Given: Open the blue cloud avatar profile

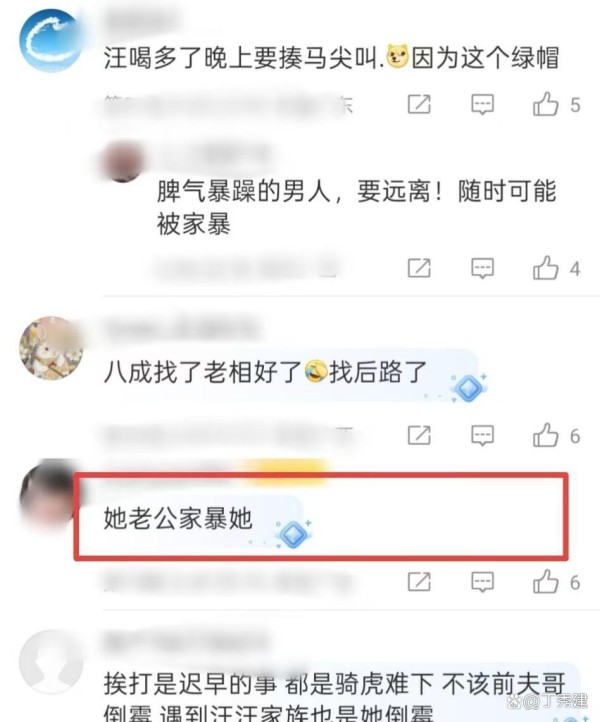Looking at the screenshot, I should click(x=51, y=41).
